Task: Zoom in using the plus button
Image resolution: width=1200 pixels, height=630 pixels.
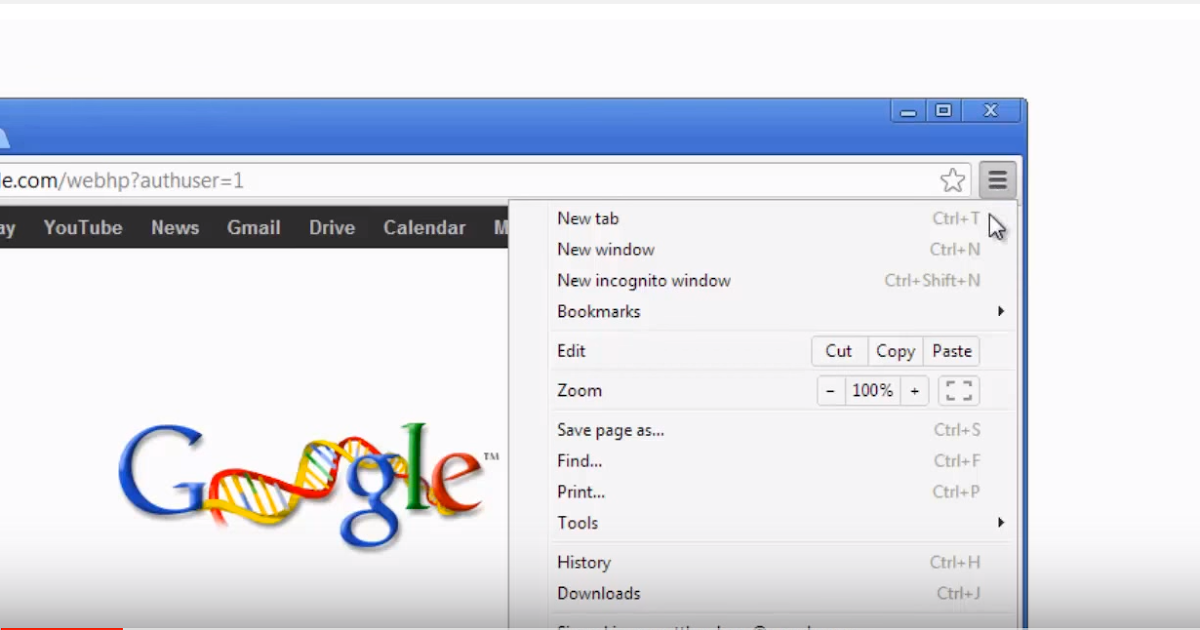Action: [x=915, y=390]
